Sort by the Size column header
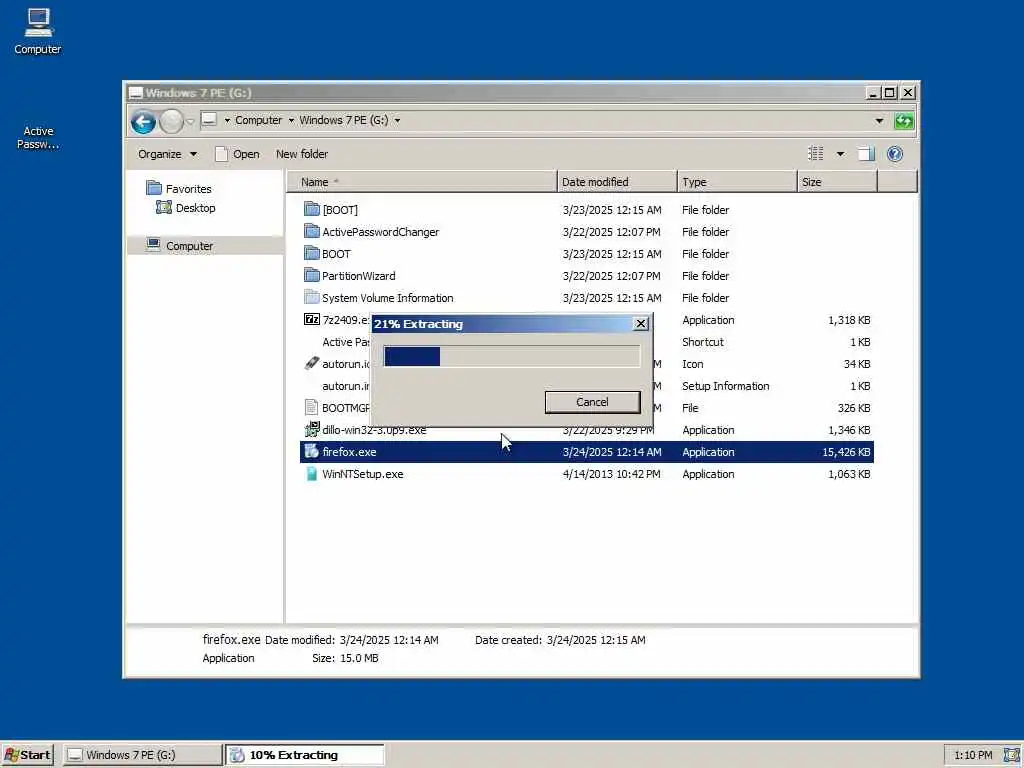 [837, 182]
